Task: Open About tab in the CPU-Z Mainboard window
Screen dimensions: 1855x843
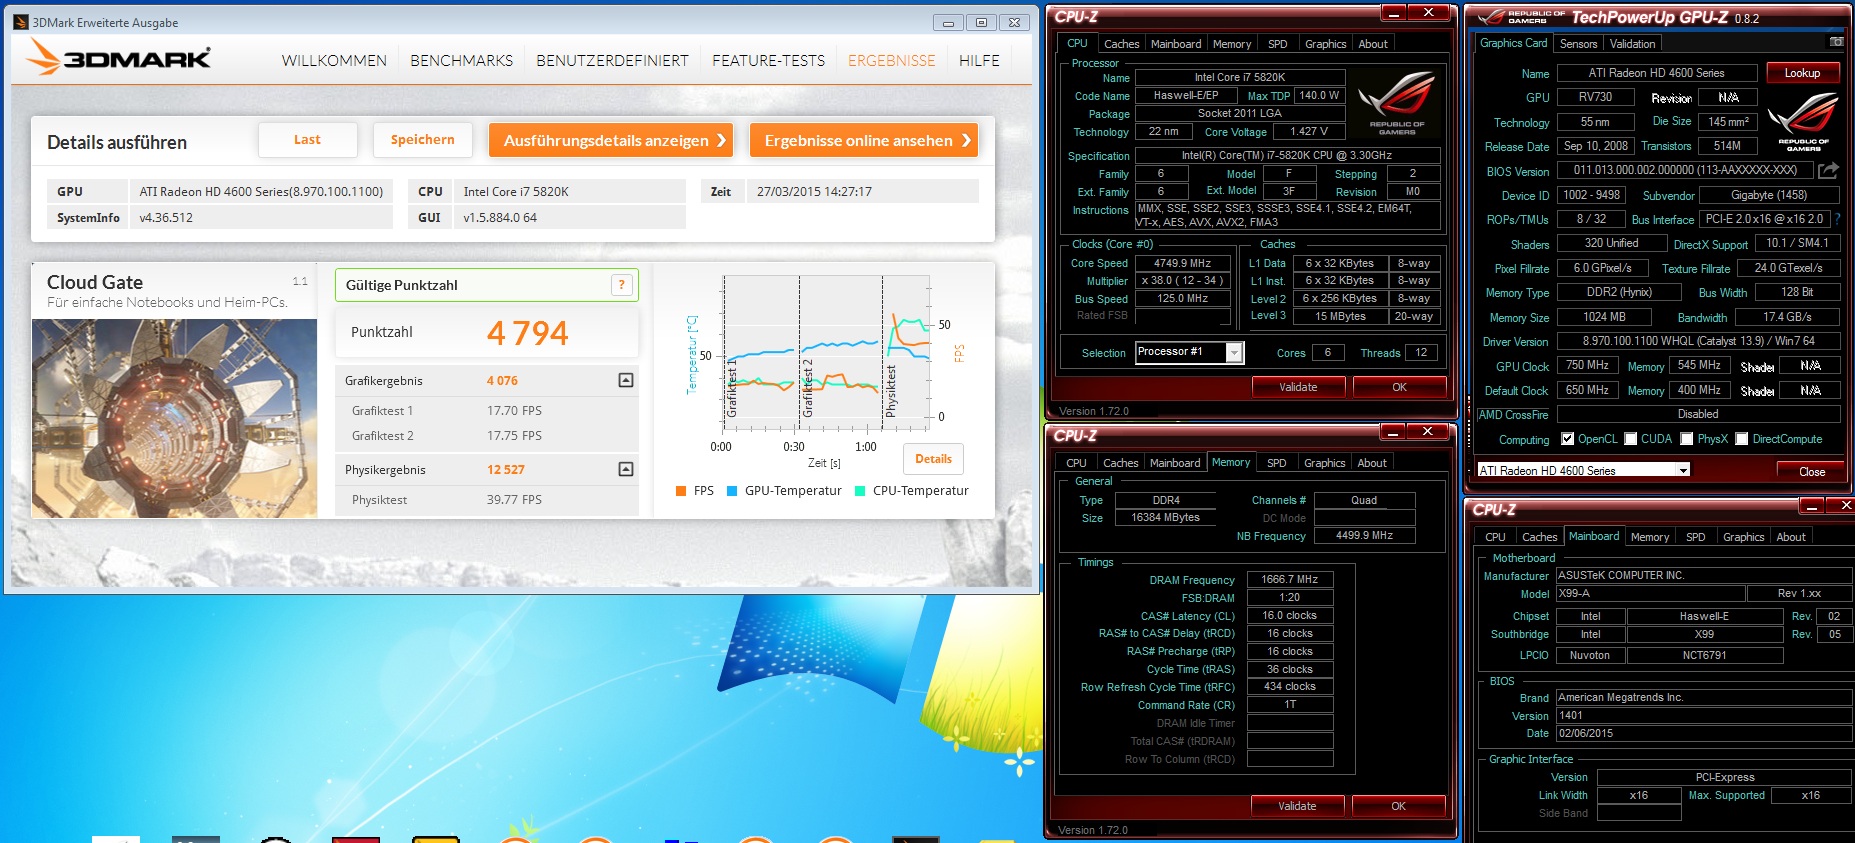Action: 1791,537
